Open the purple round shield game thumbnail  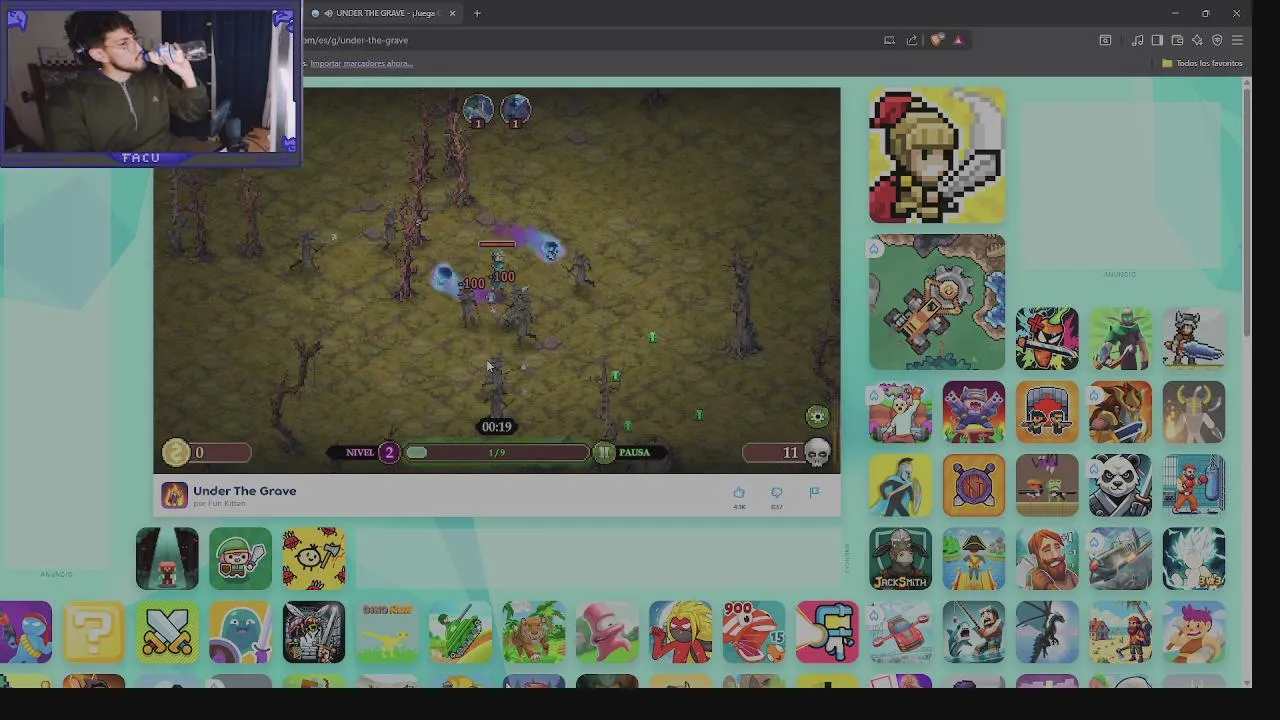point(974,485)
